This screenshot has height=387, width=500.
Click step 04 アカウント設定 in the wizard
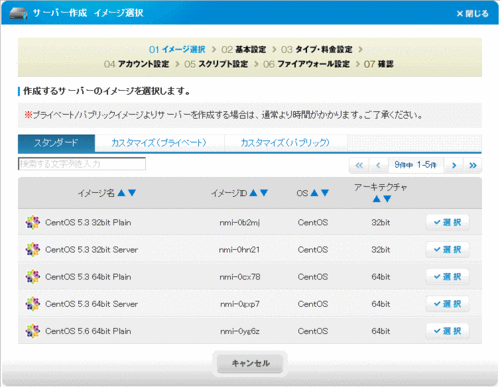click(137, 64)
